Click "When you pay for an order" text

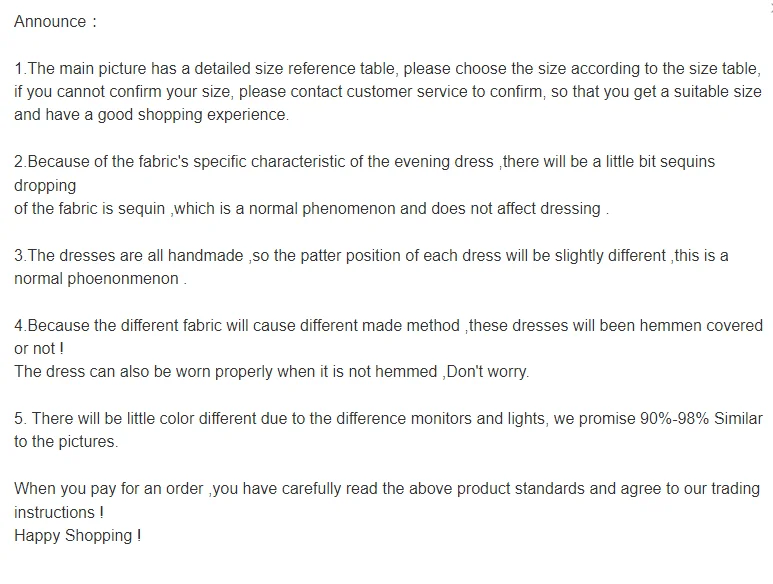108,488
